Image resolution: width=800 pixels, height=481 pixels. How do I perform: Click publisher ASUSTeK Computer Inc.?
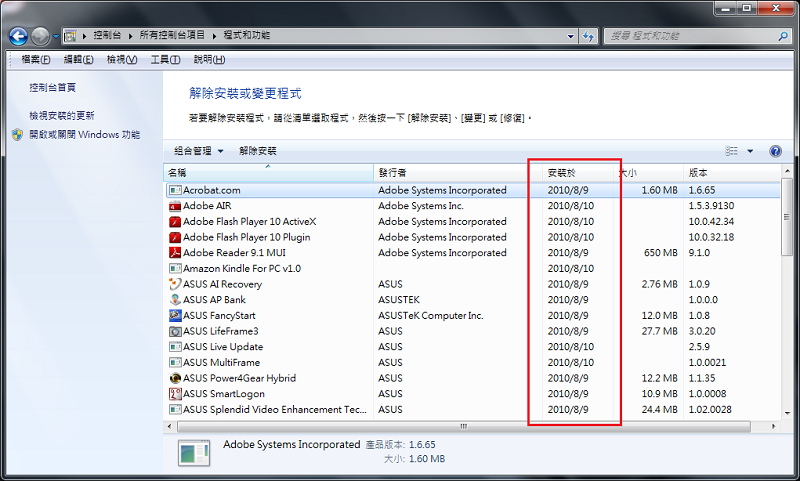(x=431, y=316)
